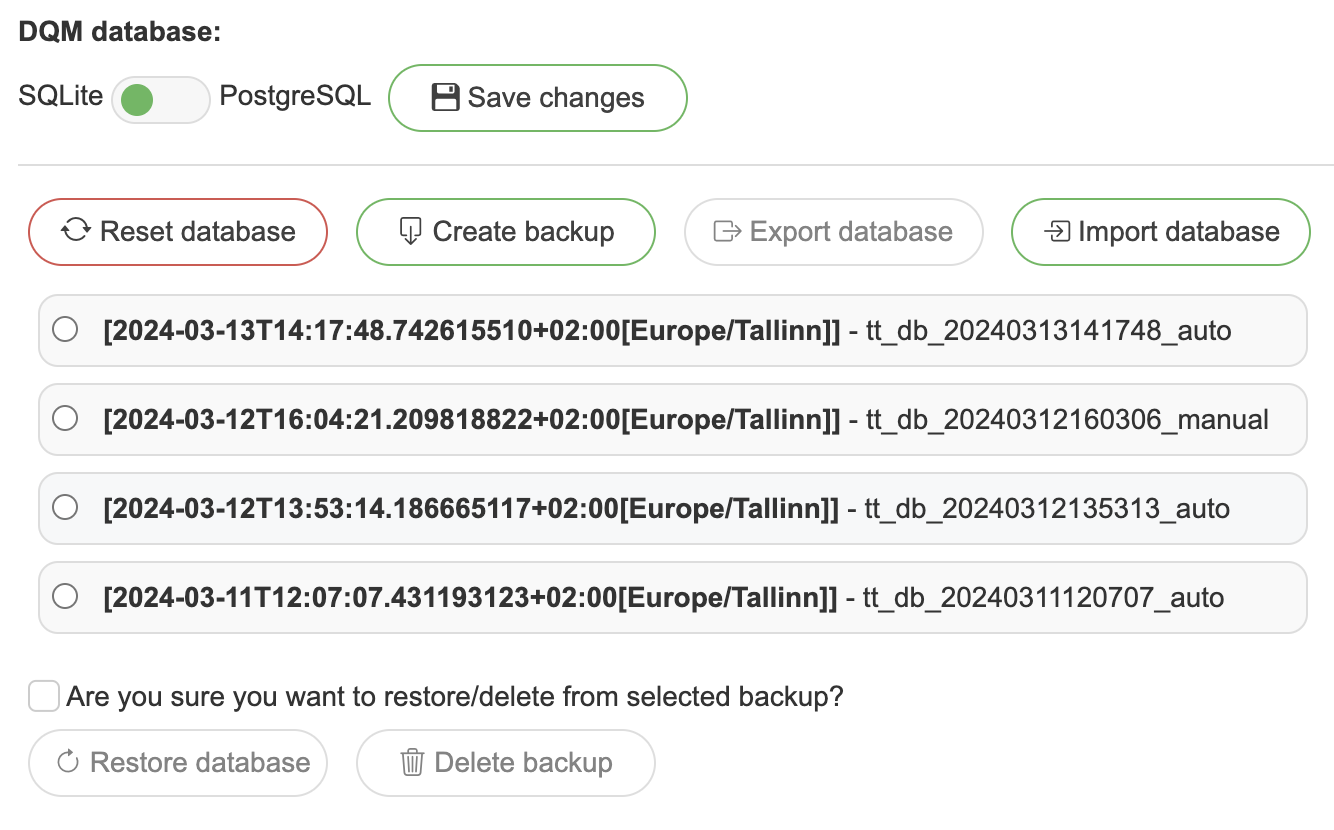Select the tt_db_20240312160306_manual backup radio button
Viewport: 1334px width, 830px height.
click(x=65, y=418)
